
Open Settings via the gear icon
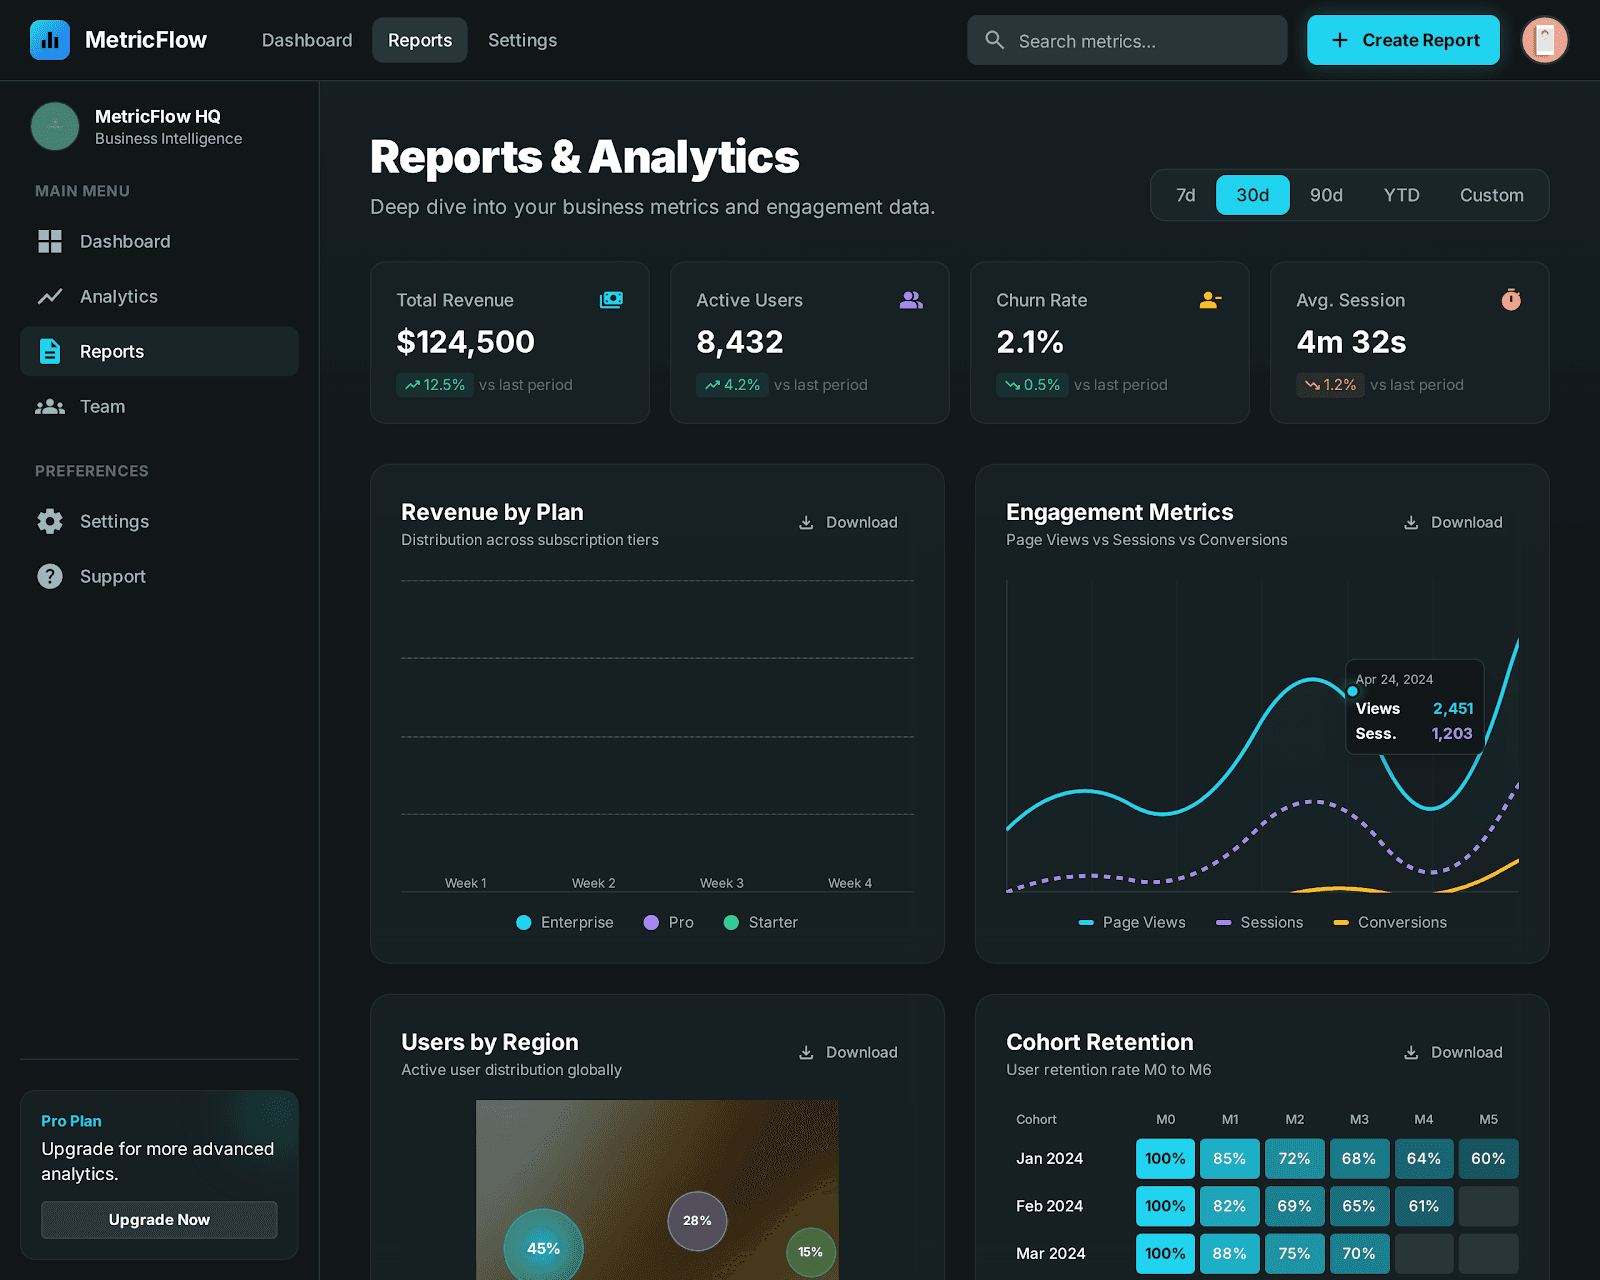click(x=50, y=521)
